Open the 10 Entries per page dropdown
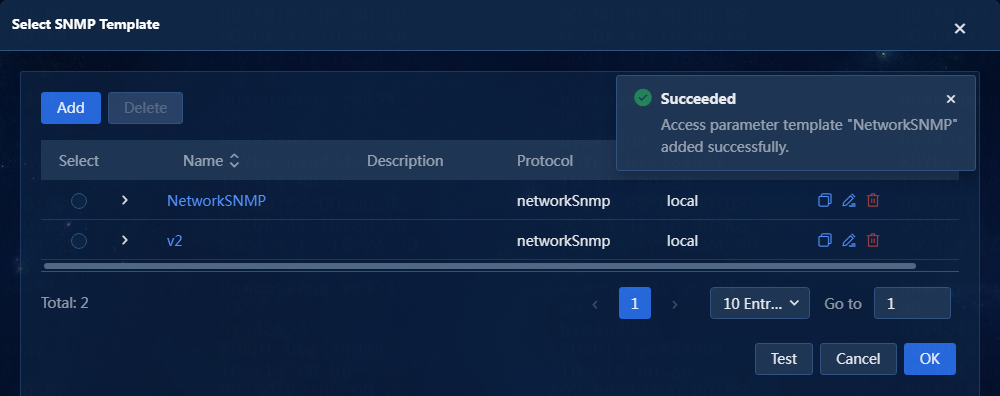 point(760,303)
